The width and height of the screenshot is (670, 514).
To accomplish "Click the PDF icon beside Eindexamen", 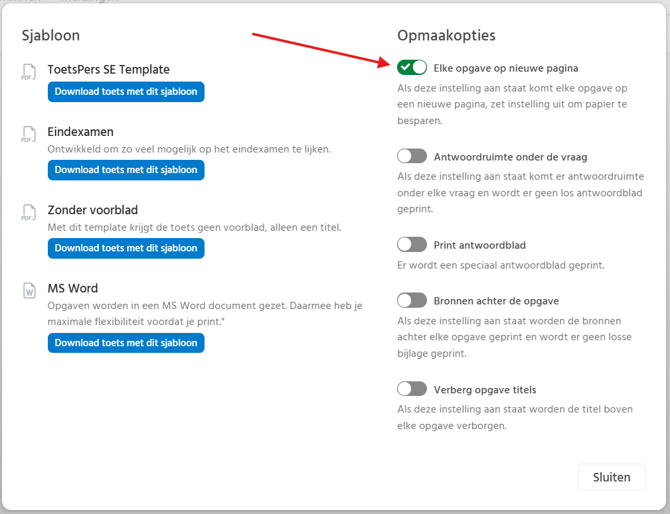I will [x=29, y=134].
